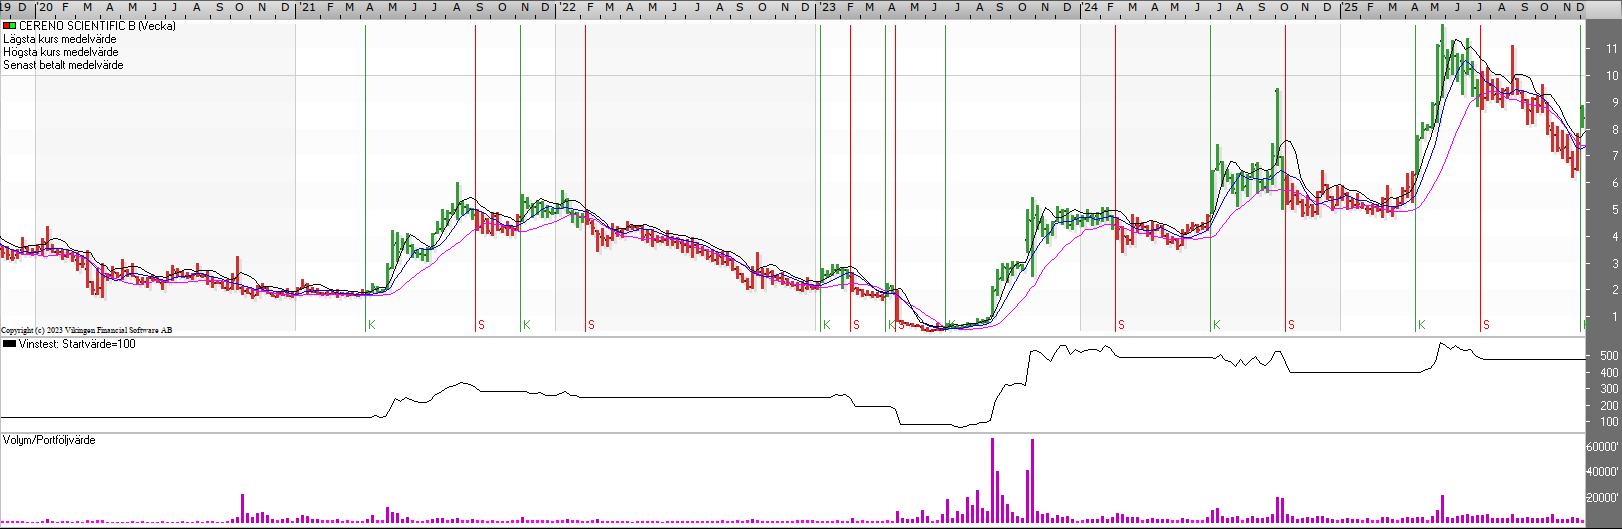Image resolution: width=1622 pixels, height=529 pixels.
Task: Click the K buy marker in June 2024
Action: (1216, 325)
